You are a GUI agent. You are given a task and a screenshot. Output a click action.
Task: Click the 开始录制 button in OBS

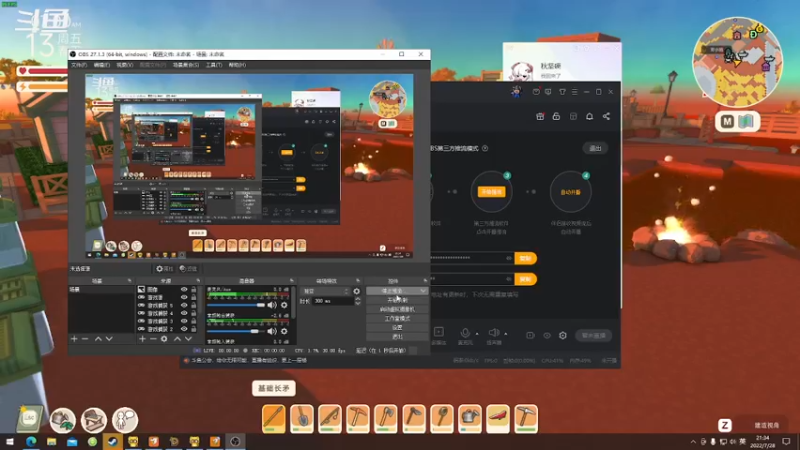coord(397,300)
